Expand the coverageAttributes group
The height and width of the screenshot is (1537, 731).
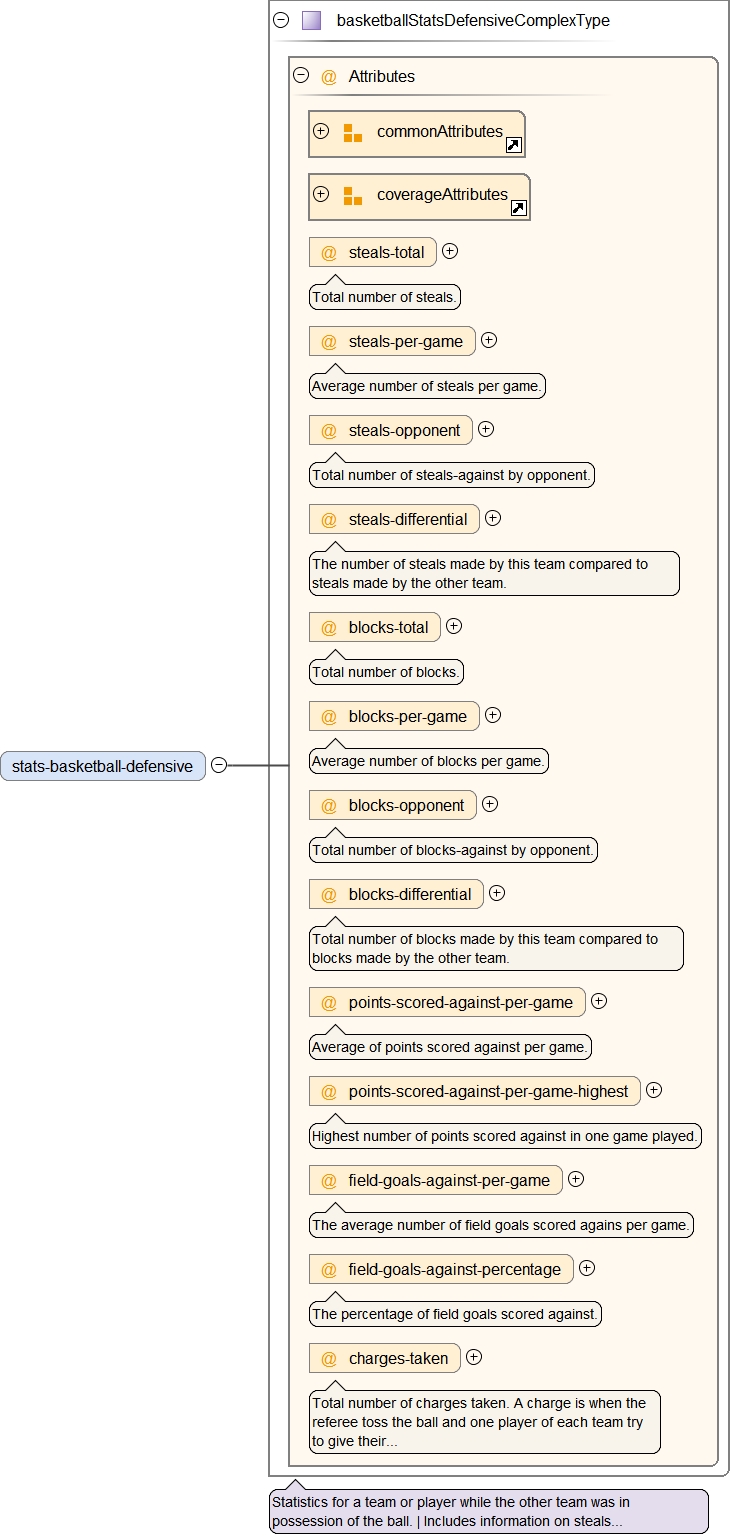[x=321, y=194]
